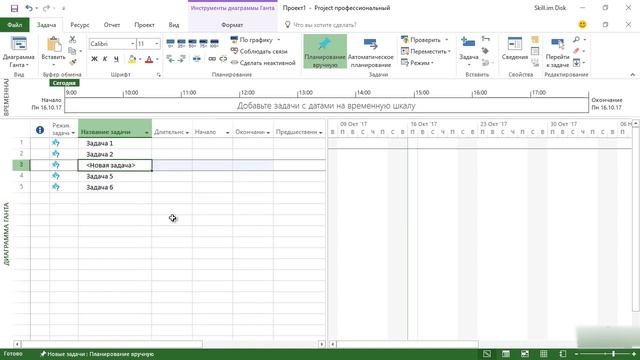Redo the last action

[x=46, y=8]
